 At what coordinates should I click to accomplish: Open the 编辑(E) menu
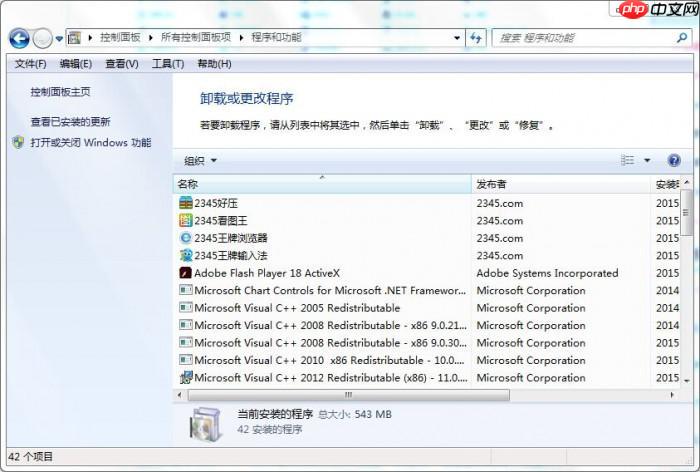(x=76, y=64)
